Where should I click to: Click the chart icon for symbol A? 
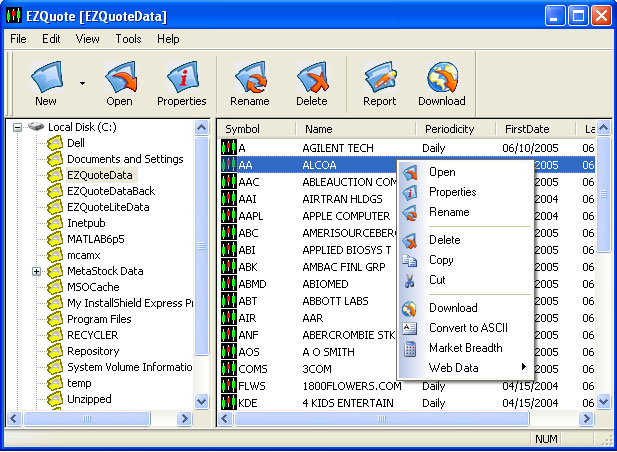click(x=229, y=148)
